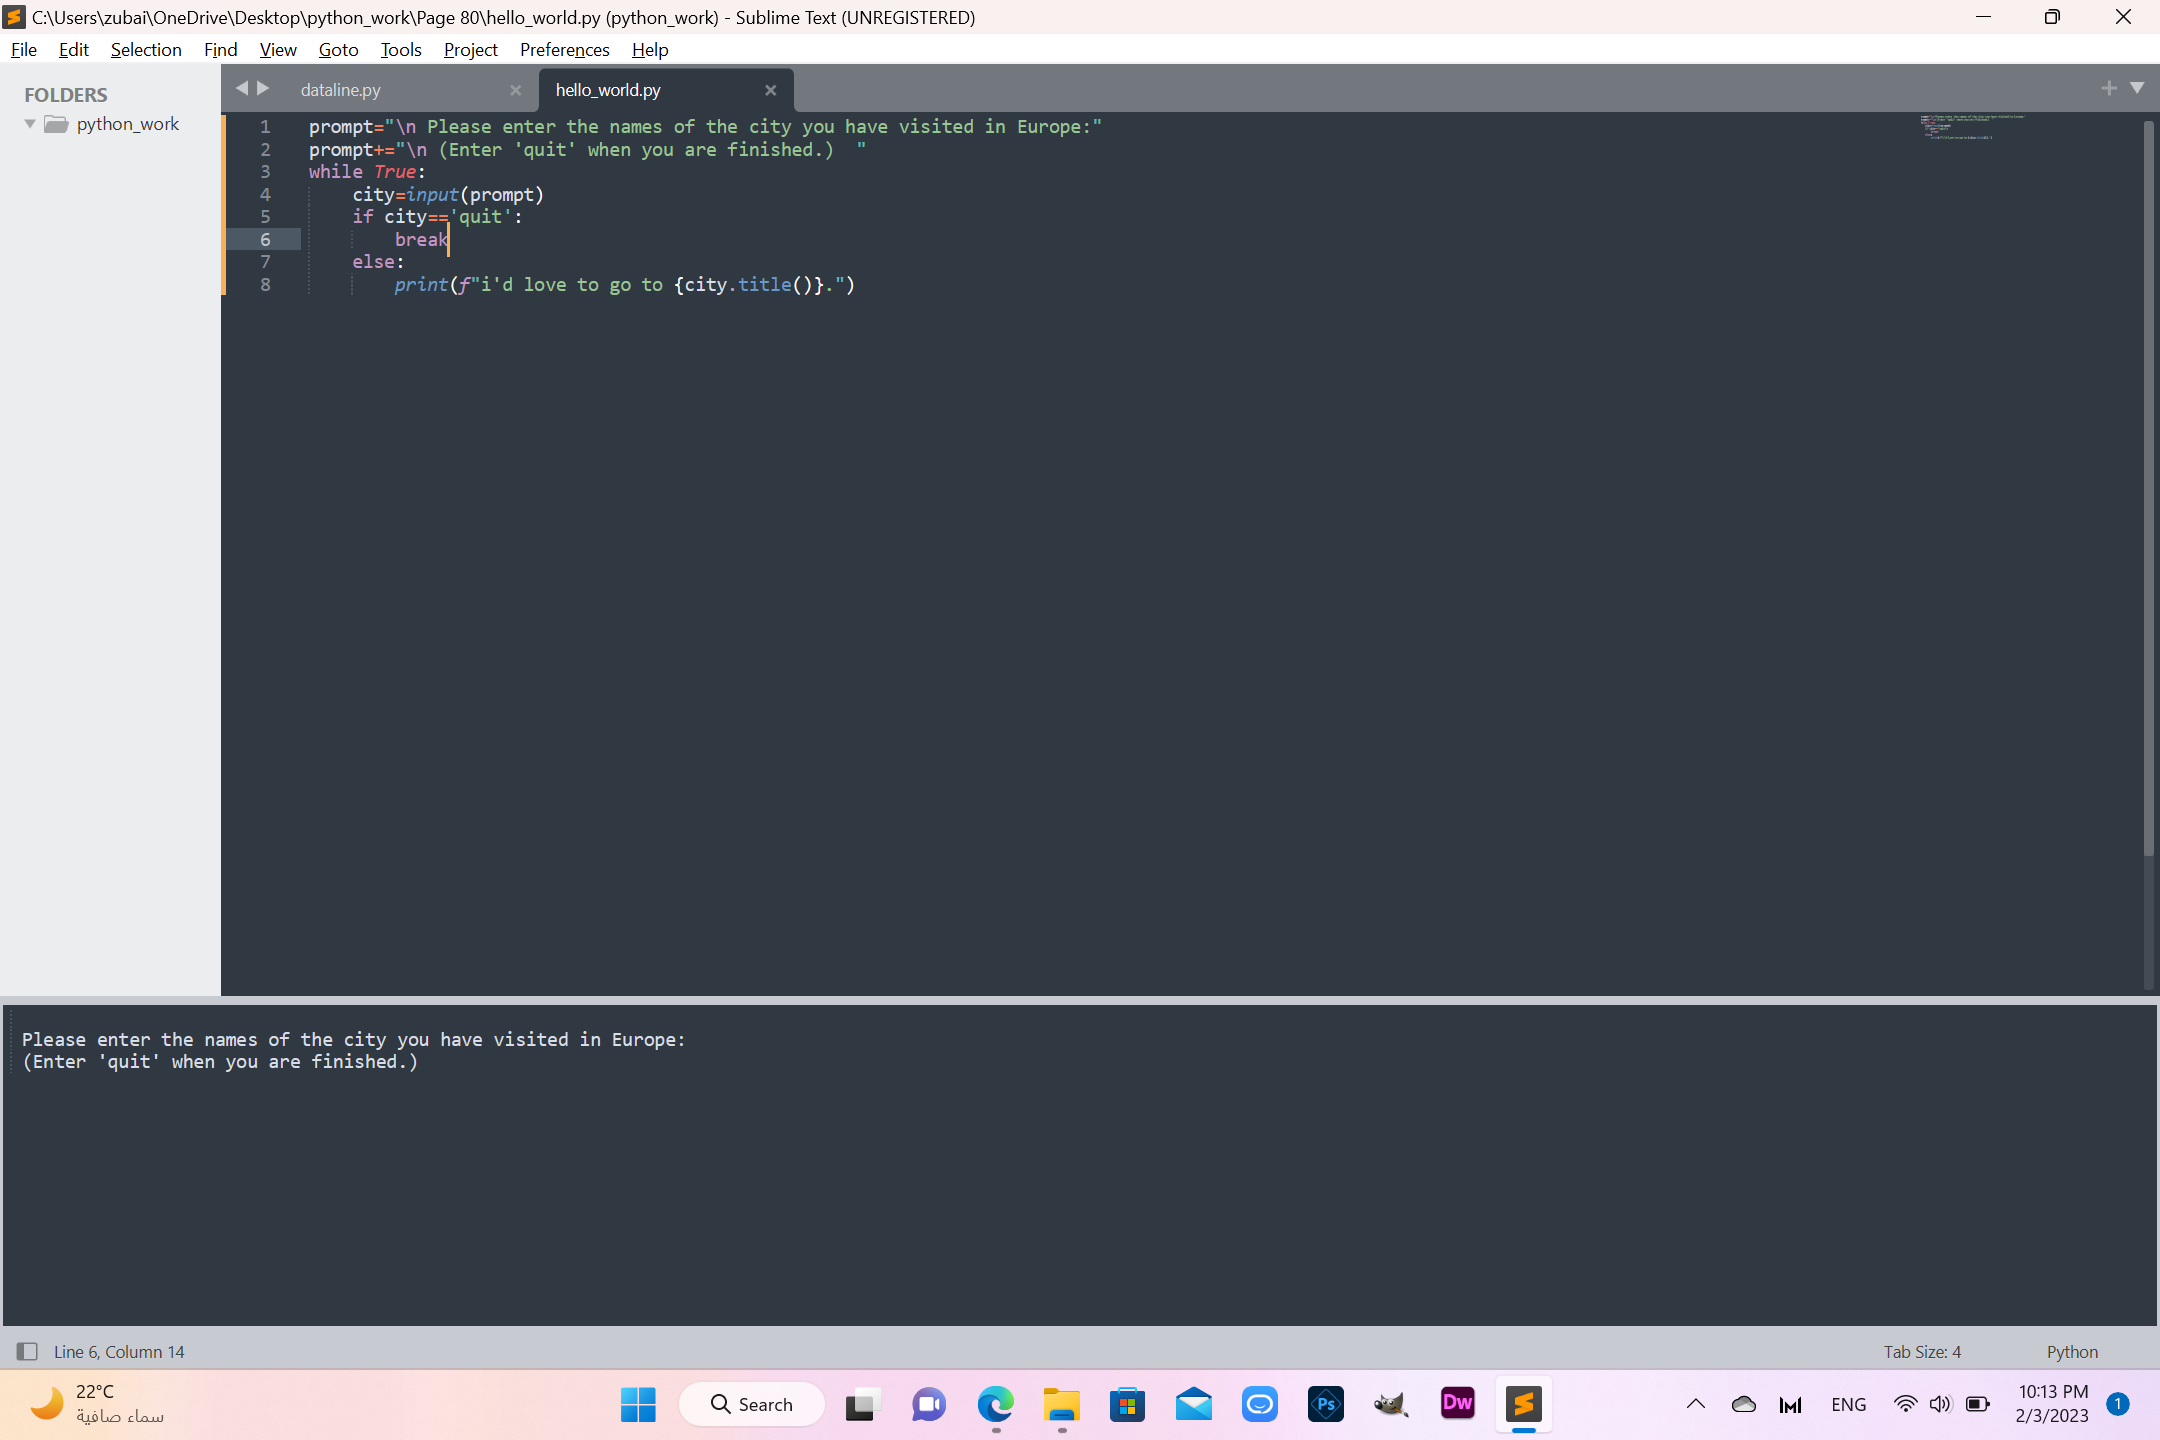Open the tab list dropdown arrow
The width and height of the screenshot is (2160, 1440).
point(2137,88)
